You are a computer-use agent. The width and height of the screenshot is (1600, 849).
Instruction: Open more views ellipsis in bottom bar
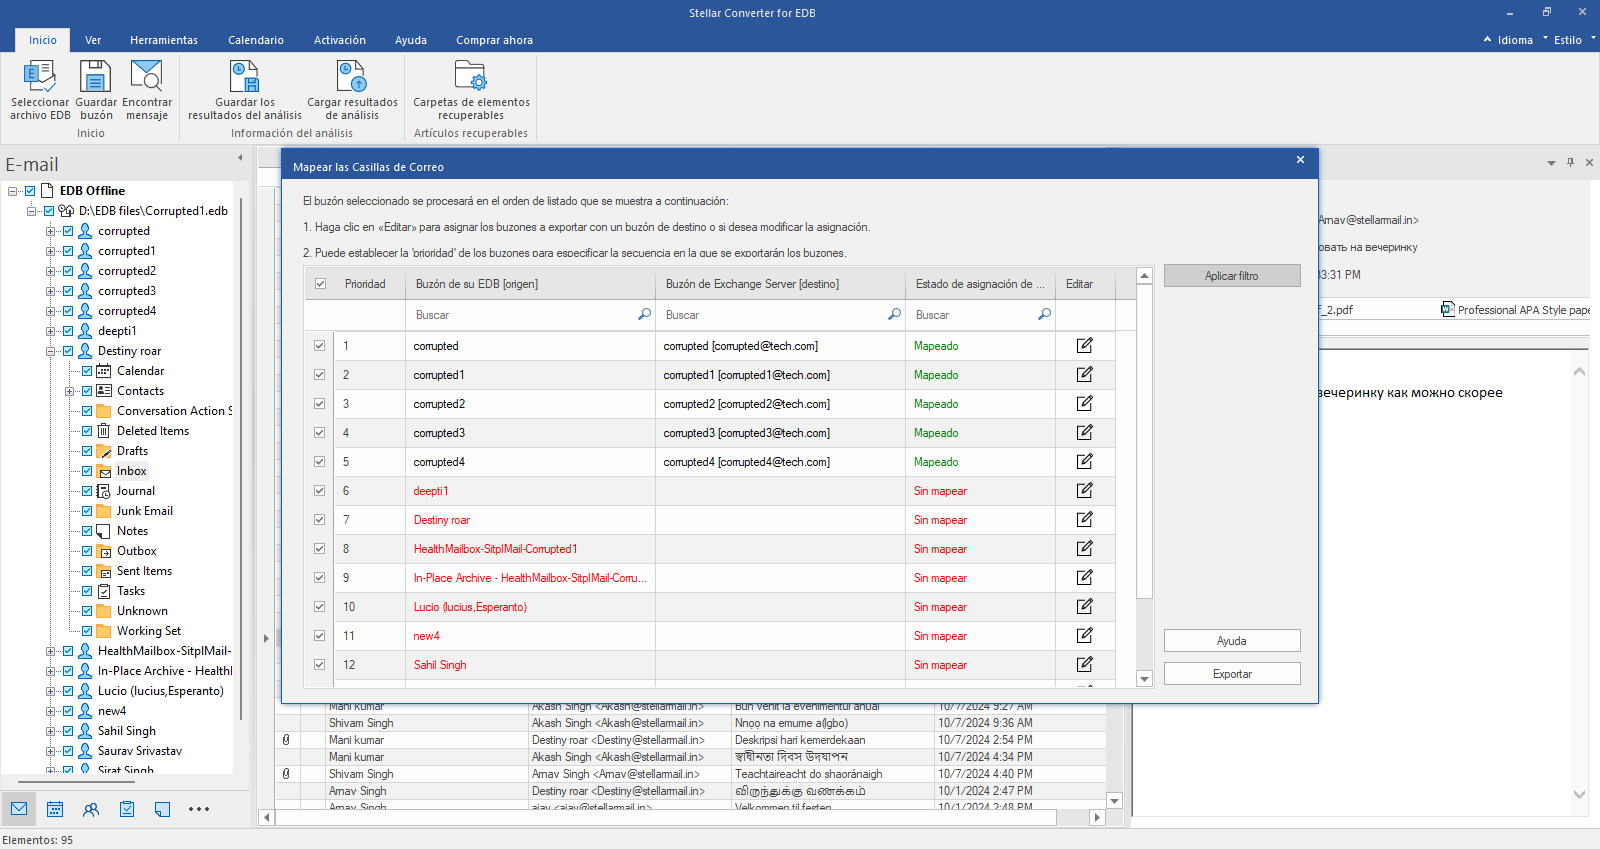[x=199, y=809]
